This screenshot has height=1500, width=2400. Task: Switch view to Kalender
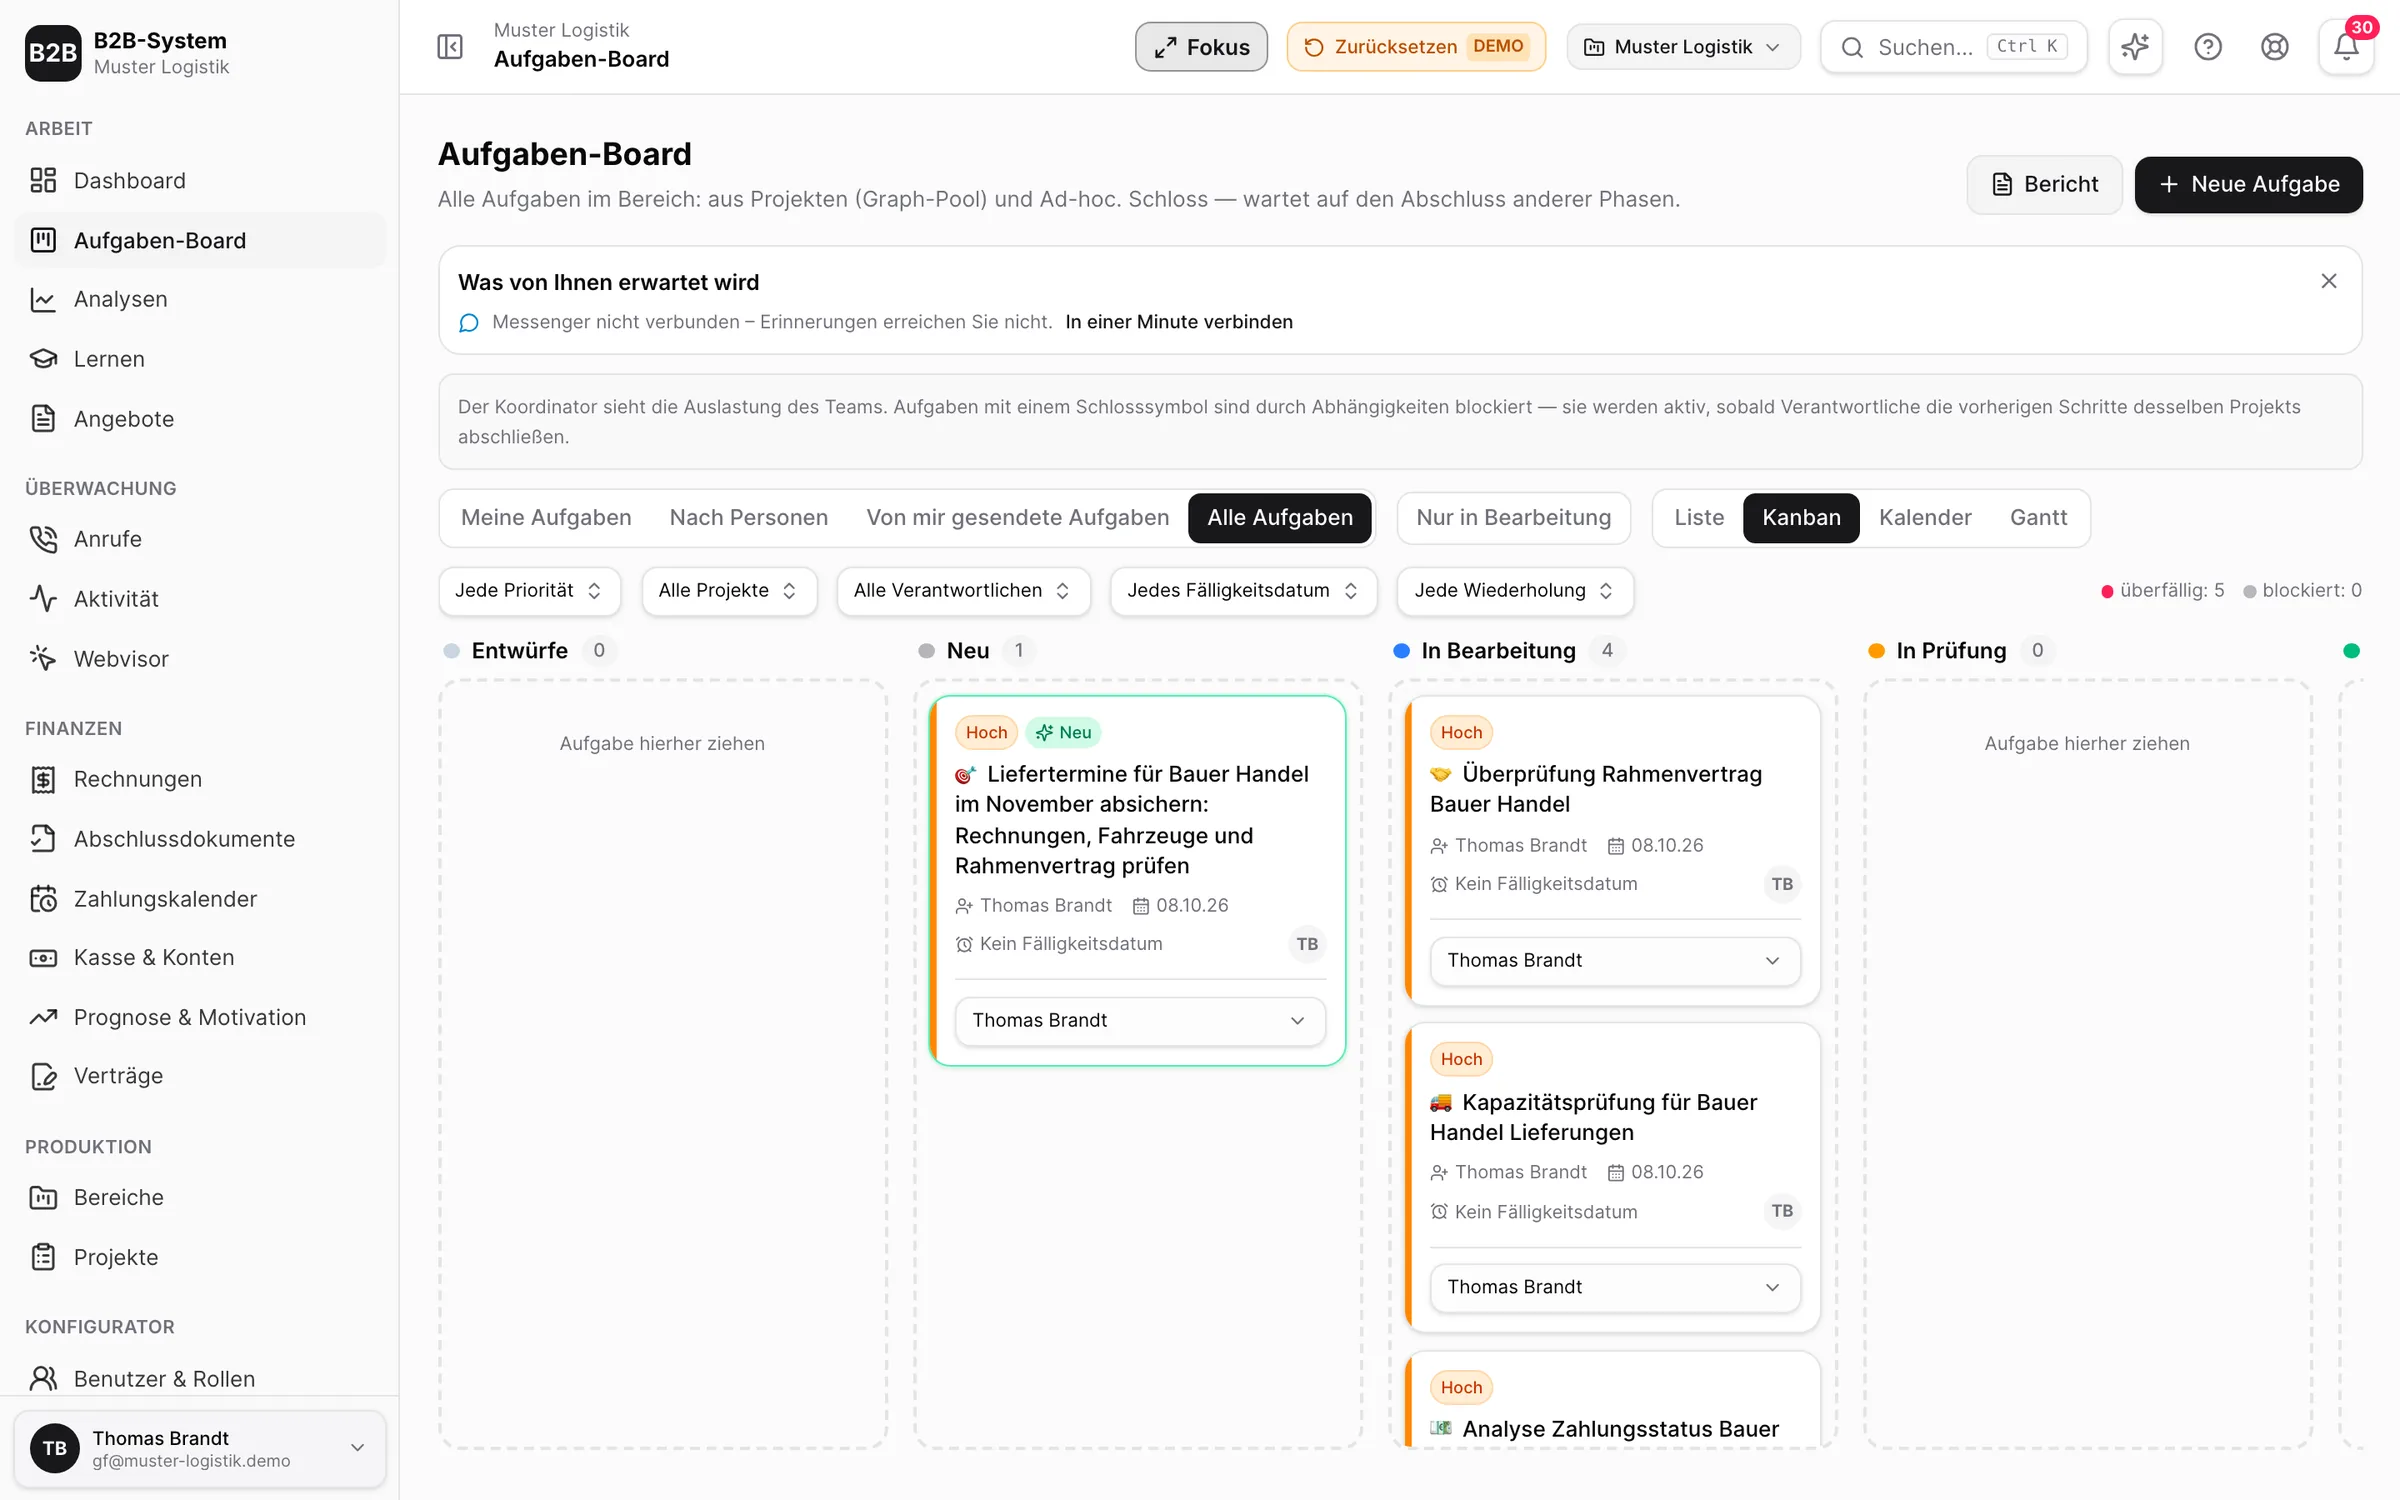pyautogui.click(x=1925, y=517)
